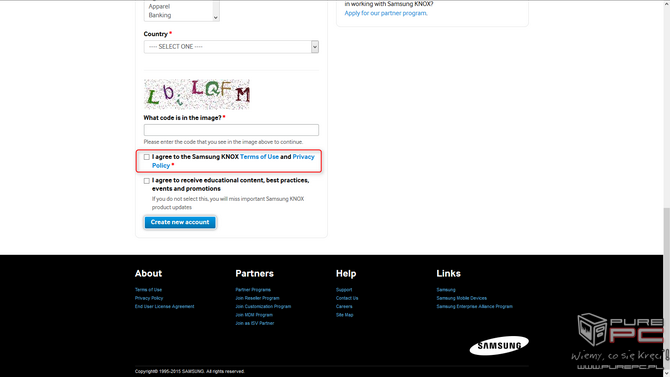Image resolution: width=670 pixels, height=377 pixels.
Task: Focus the captcha code input field
Action: [x=231, y=130]
